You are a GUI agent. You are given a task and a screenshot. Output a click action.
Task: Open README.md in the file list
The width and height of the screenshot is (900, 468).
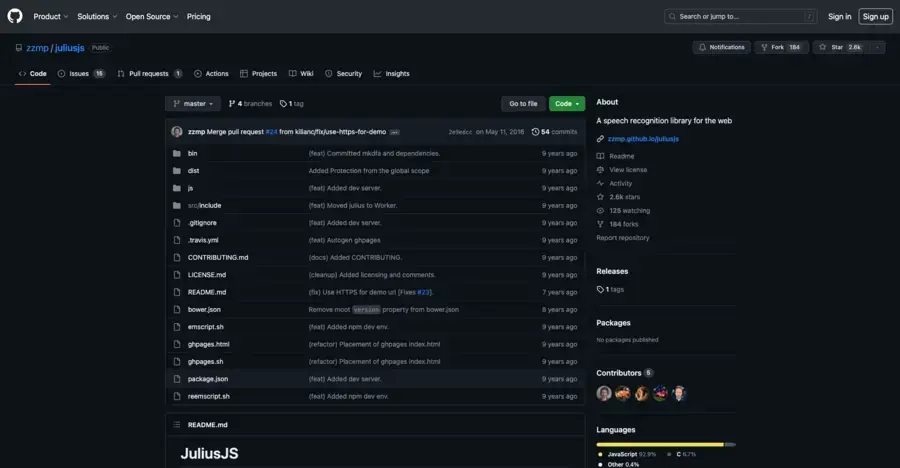[x=207, y=292]
